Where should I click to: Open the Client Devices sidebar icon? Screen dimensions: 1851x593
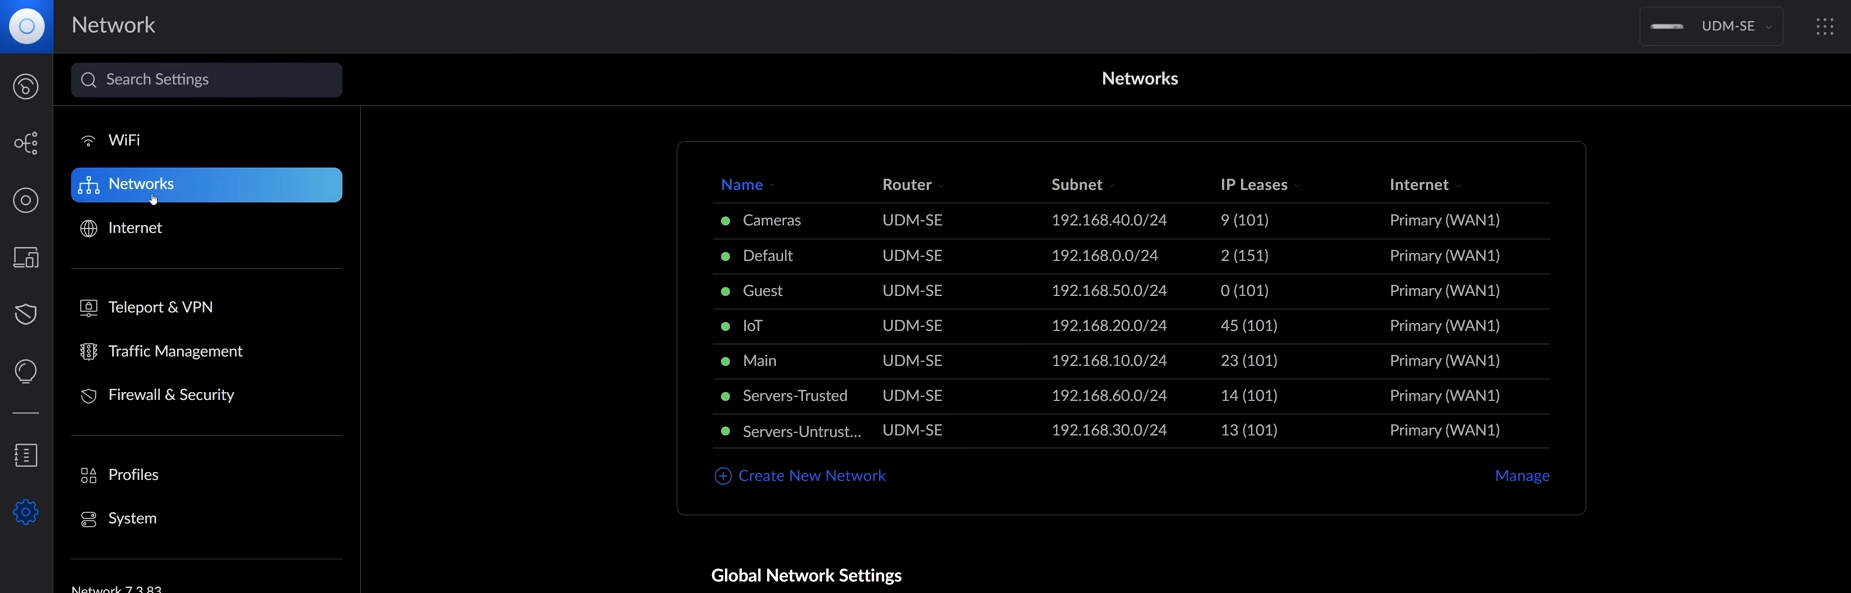pyautogui.click(x=25, y=257)
